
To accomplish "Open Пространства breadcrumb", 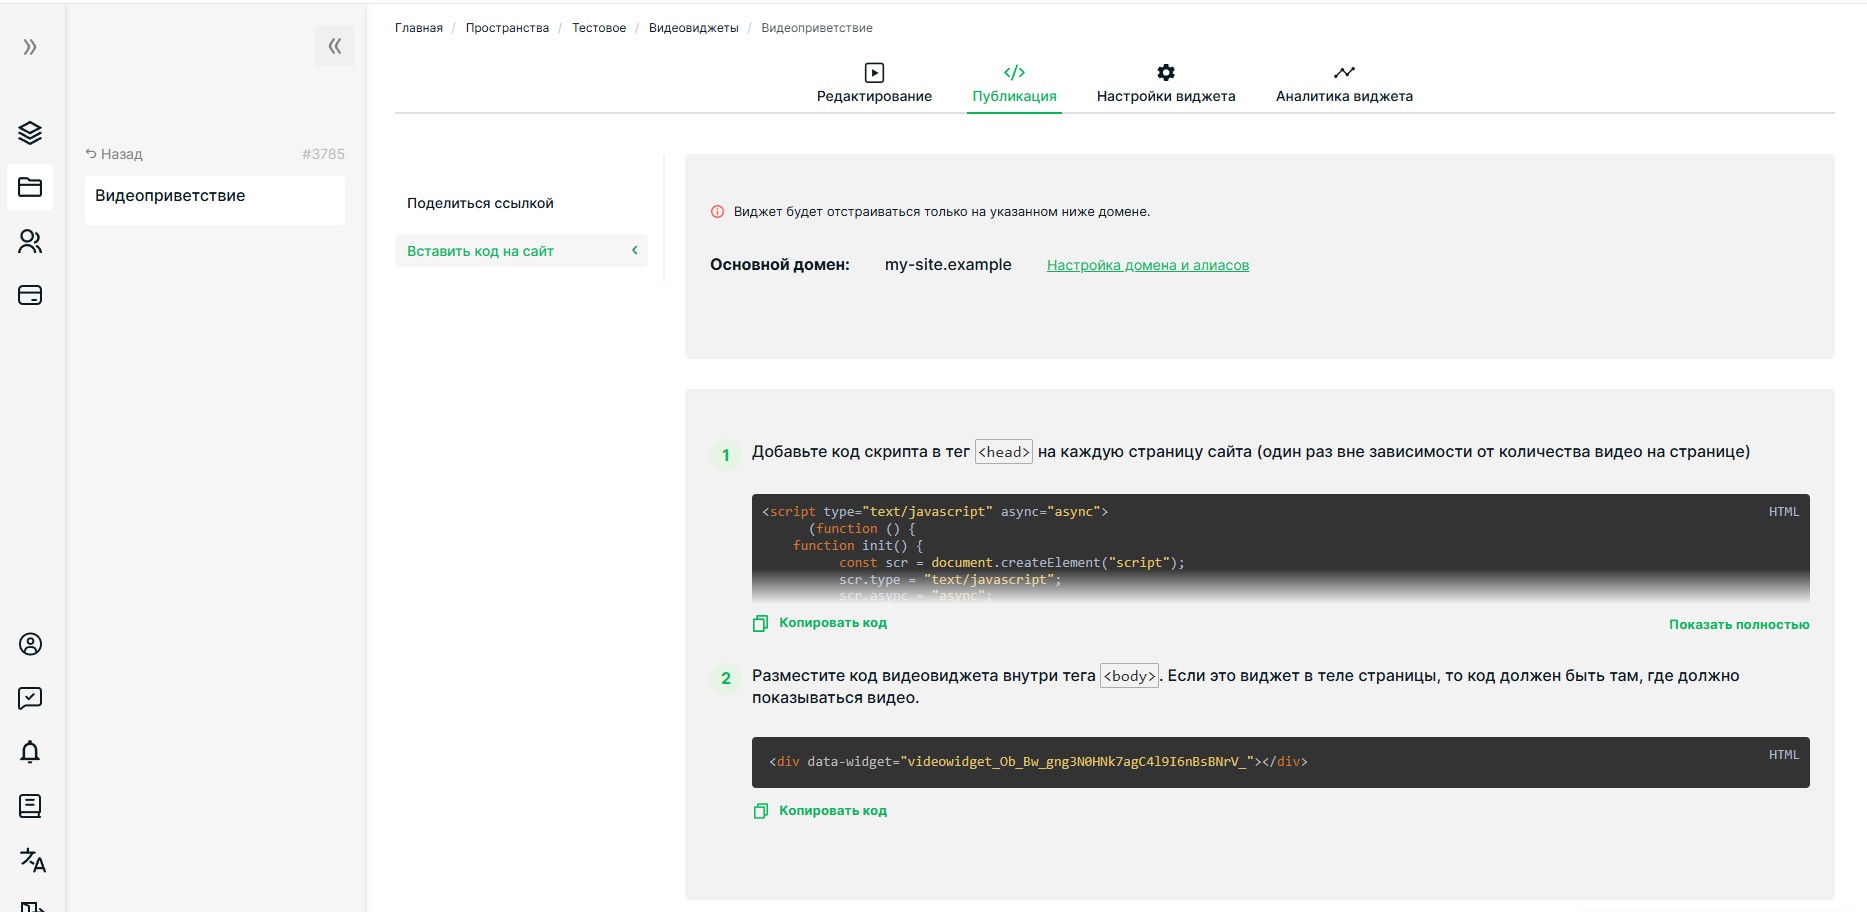I will coord(507,28).
